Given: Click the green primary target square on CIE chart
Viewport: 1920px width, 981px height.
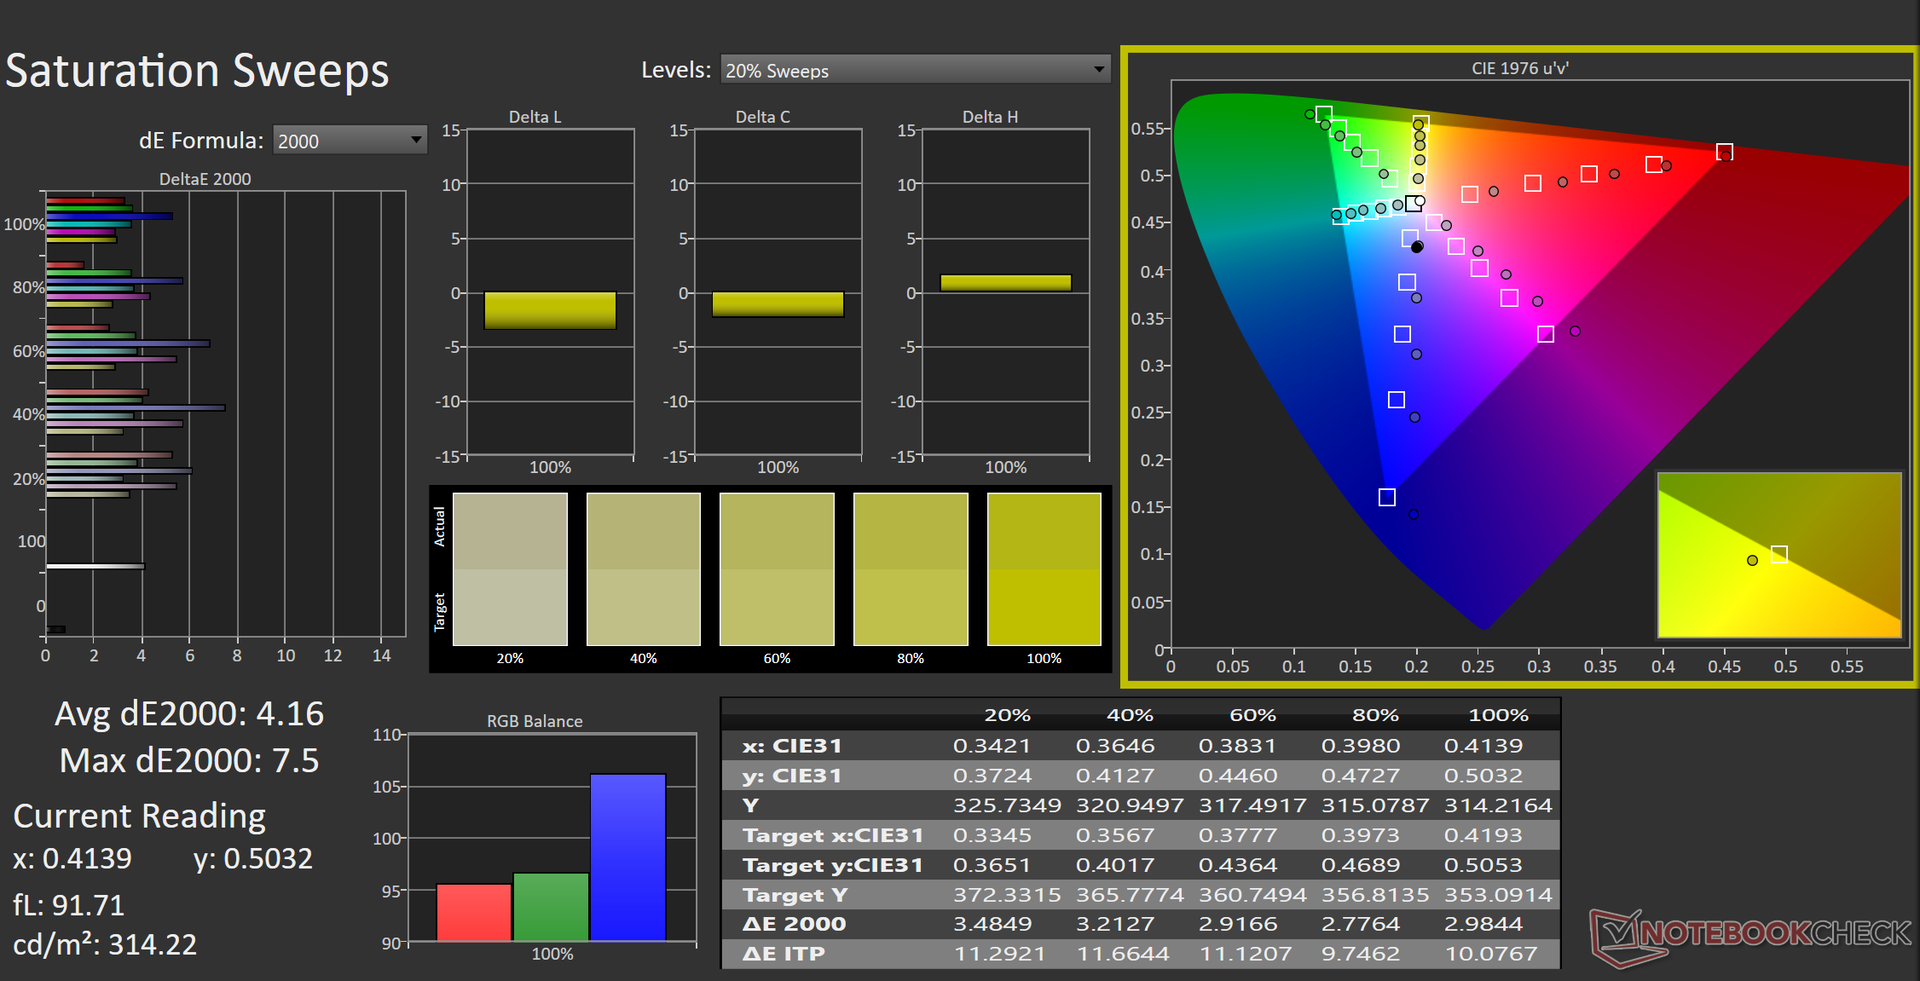Looking at the screenshot, I should (1323, 115).
